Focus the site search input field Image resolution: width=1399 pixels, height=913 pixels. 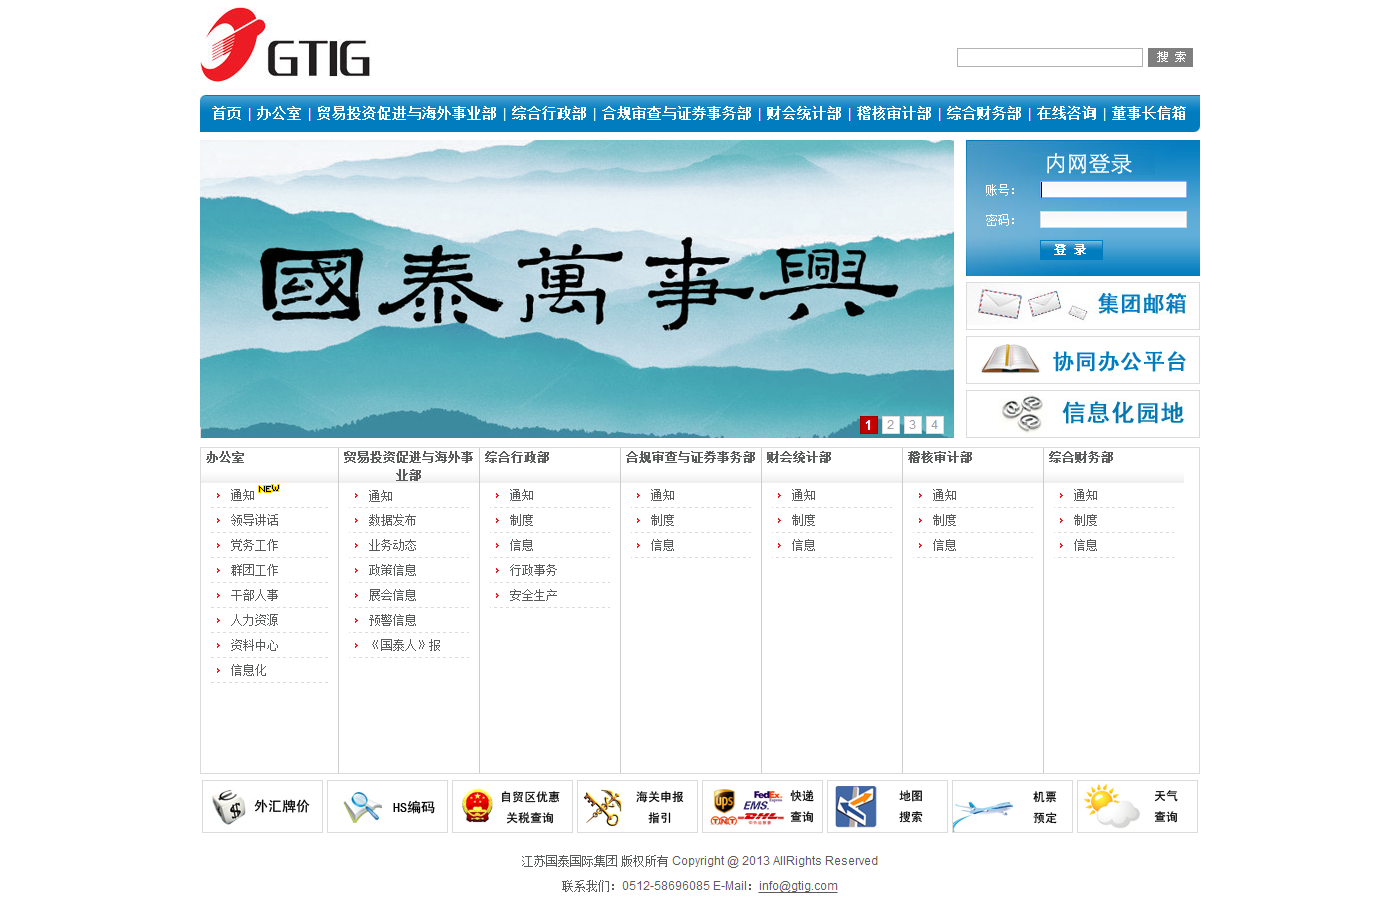[1050, 58]
